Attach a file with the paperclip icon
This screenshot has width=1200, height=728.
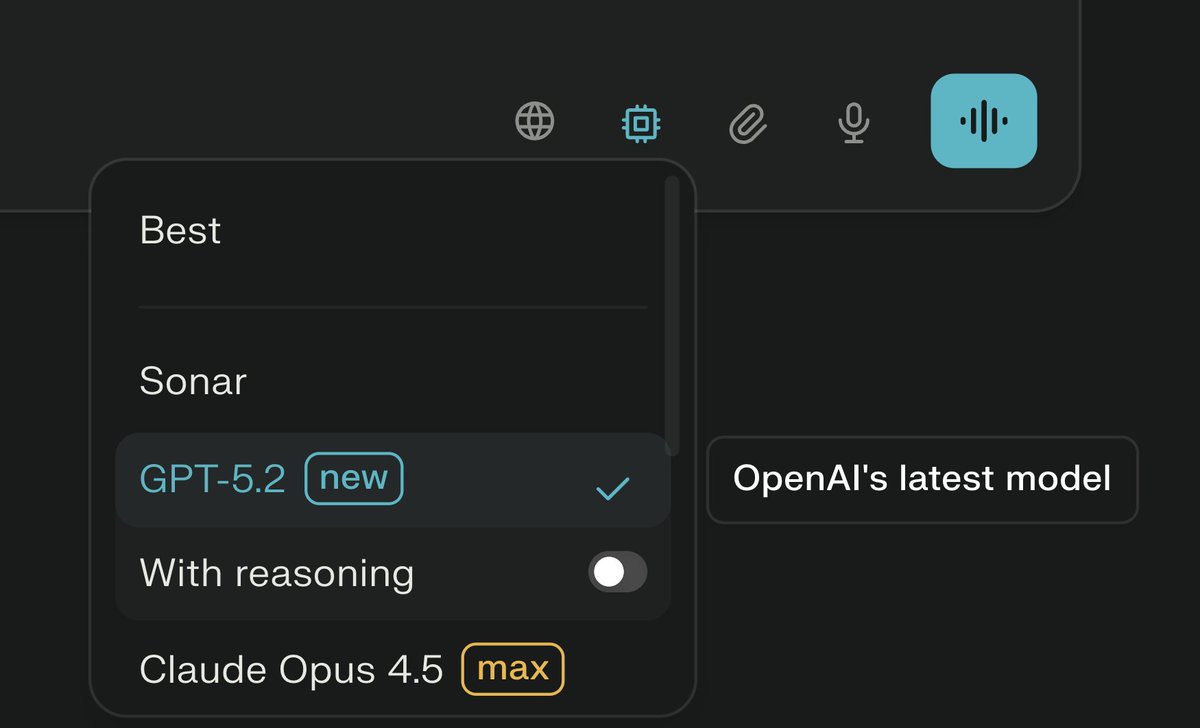click(x=747, y=124)
